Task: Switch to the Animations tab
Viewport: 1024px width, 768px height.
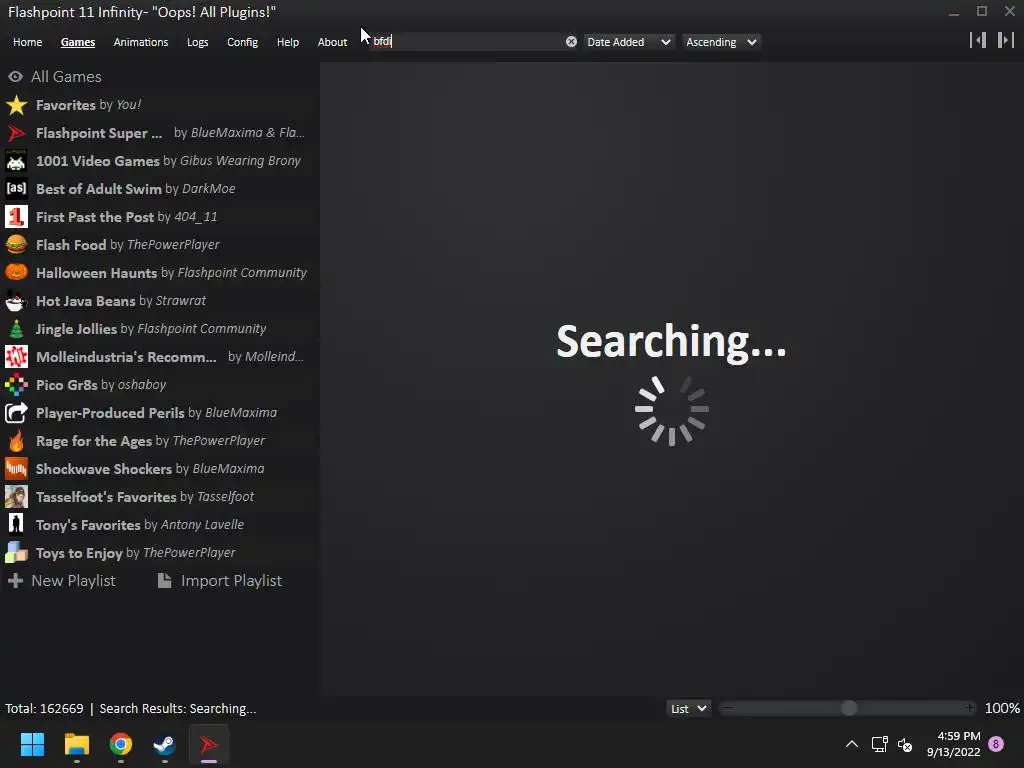Action: (140, 42)
